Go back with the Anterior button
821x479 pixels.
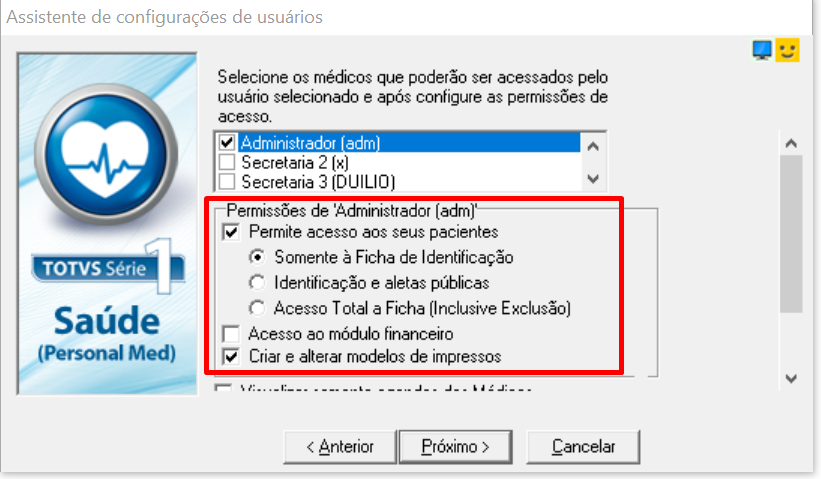click(x=340, y=447)
